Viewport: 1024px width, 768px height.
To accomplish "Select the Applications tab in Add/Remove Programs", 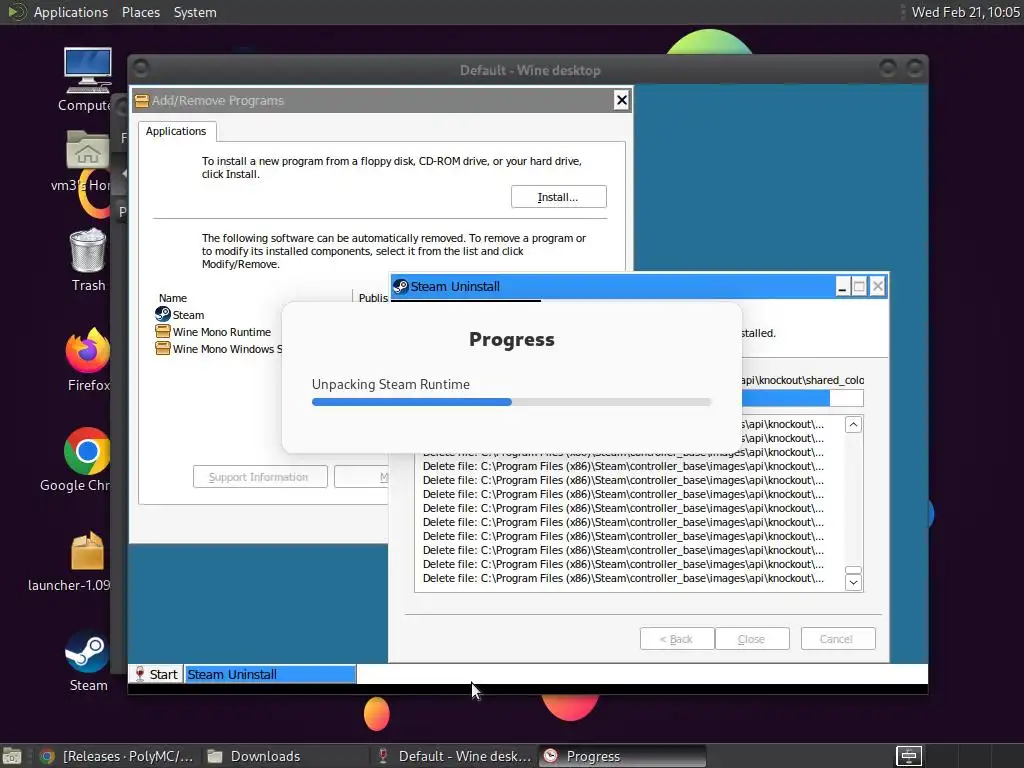I will 176,131.
